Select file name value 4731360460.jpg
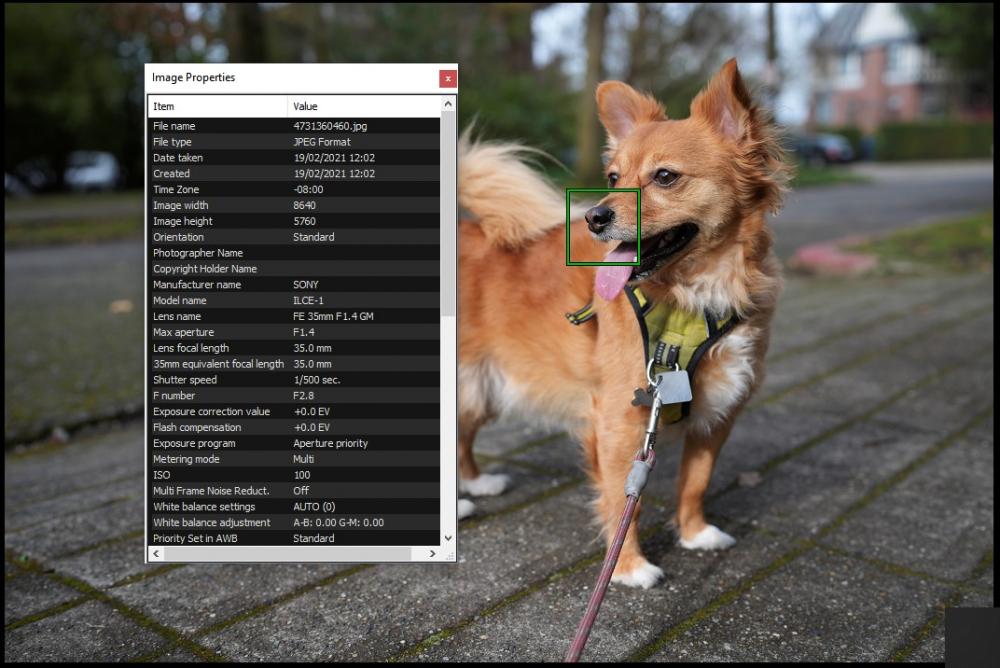Screen dimensions: 1000x668 (330, 126)
